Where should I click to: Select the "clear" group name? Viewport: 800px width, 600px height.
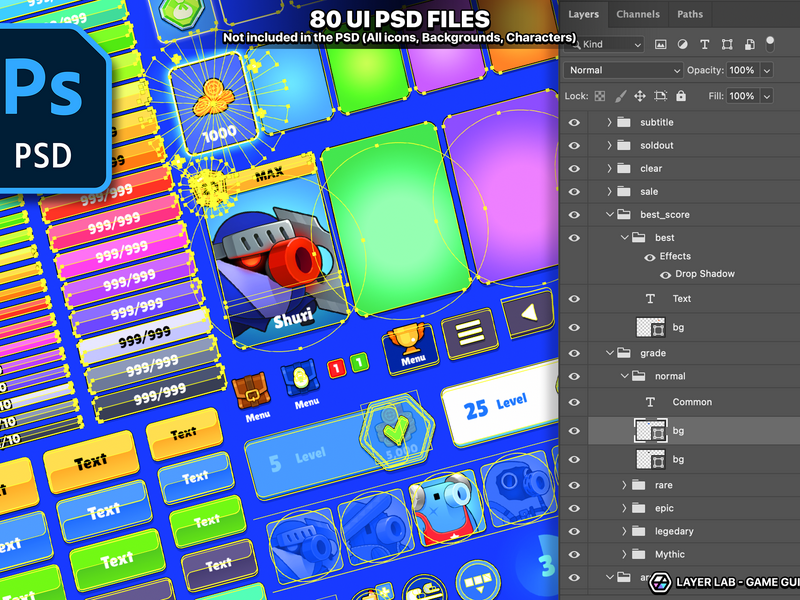[651, 168]
